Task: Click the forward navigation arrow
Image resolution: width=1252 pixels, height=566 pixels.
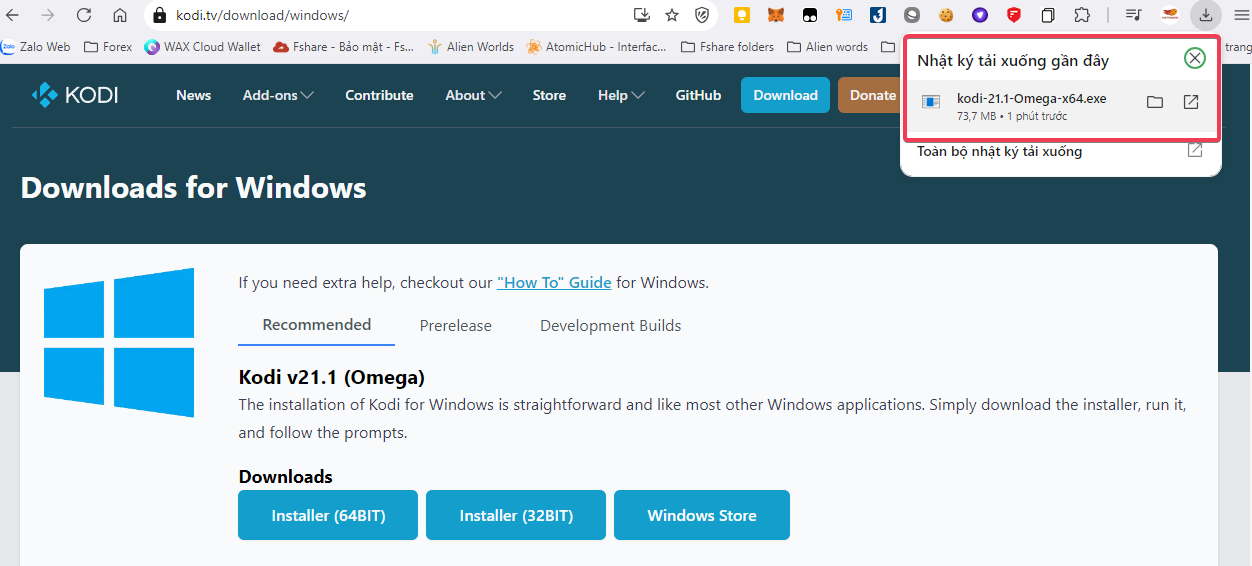Action: pyautogui.click(x=47, y=15)
